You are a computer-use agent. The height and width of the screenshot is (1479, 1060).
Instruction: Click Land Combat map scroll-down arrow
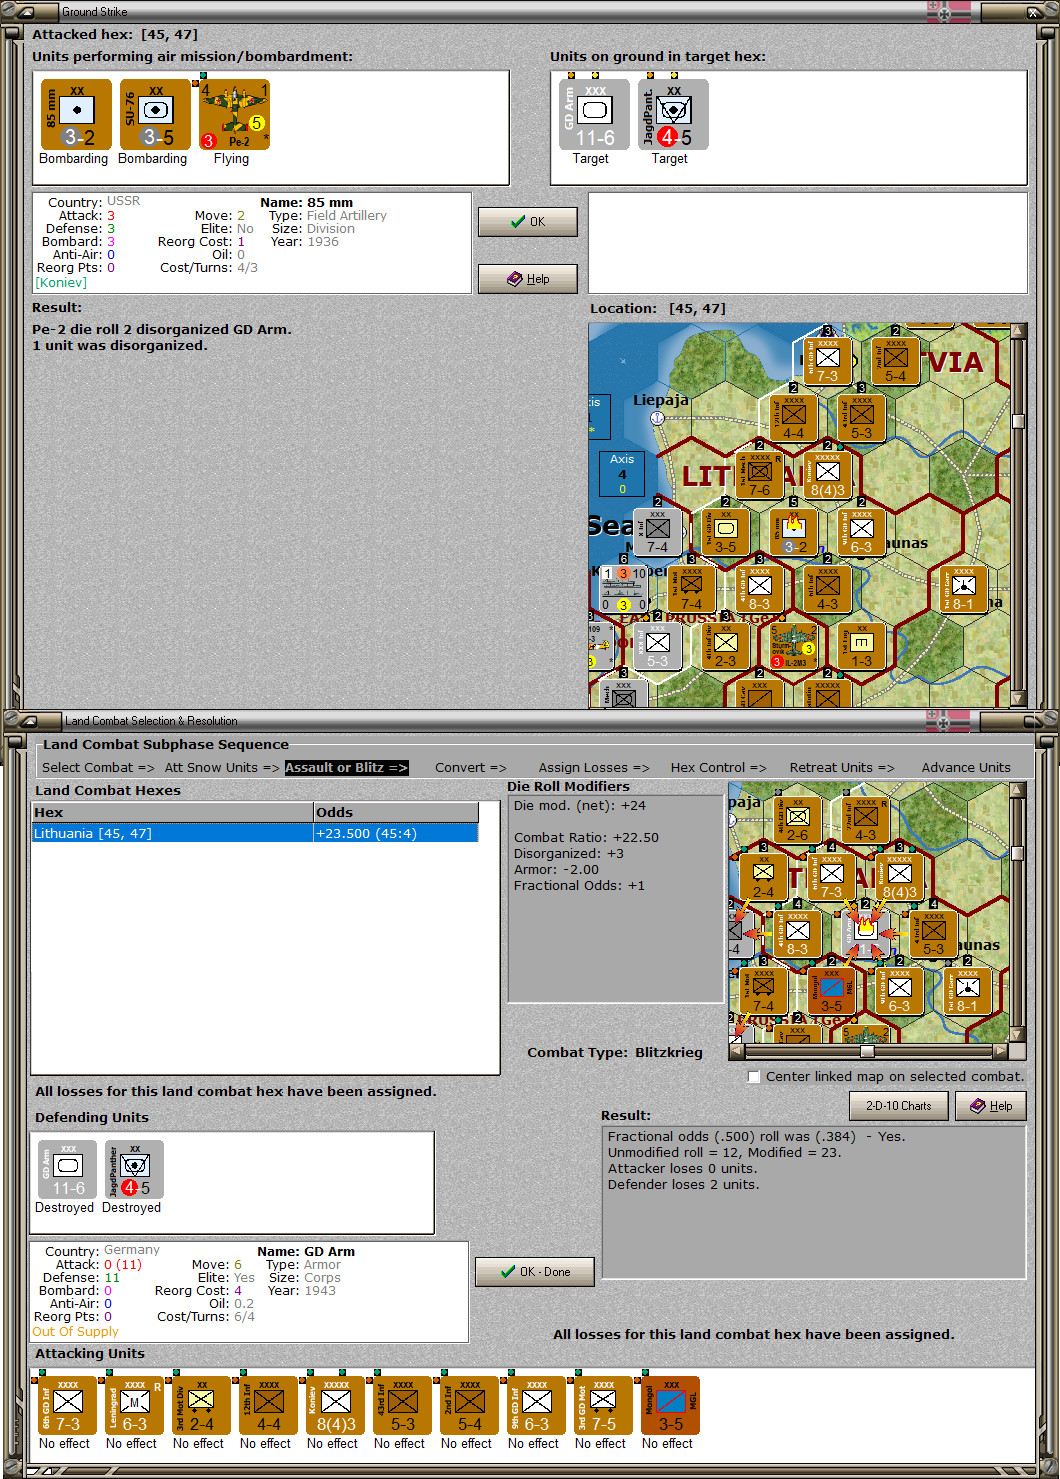1018,1035
